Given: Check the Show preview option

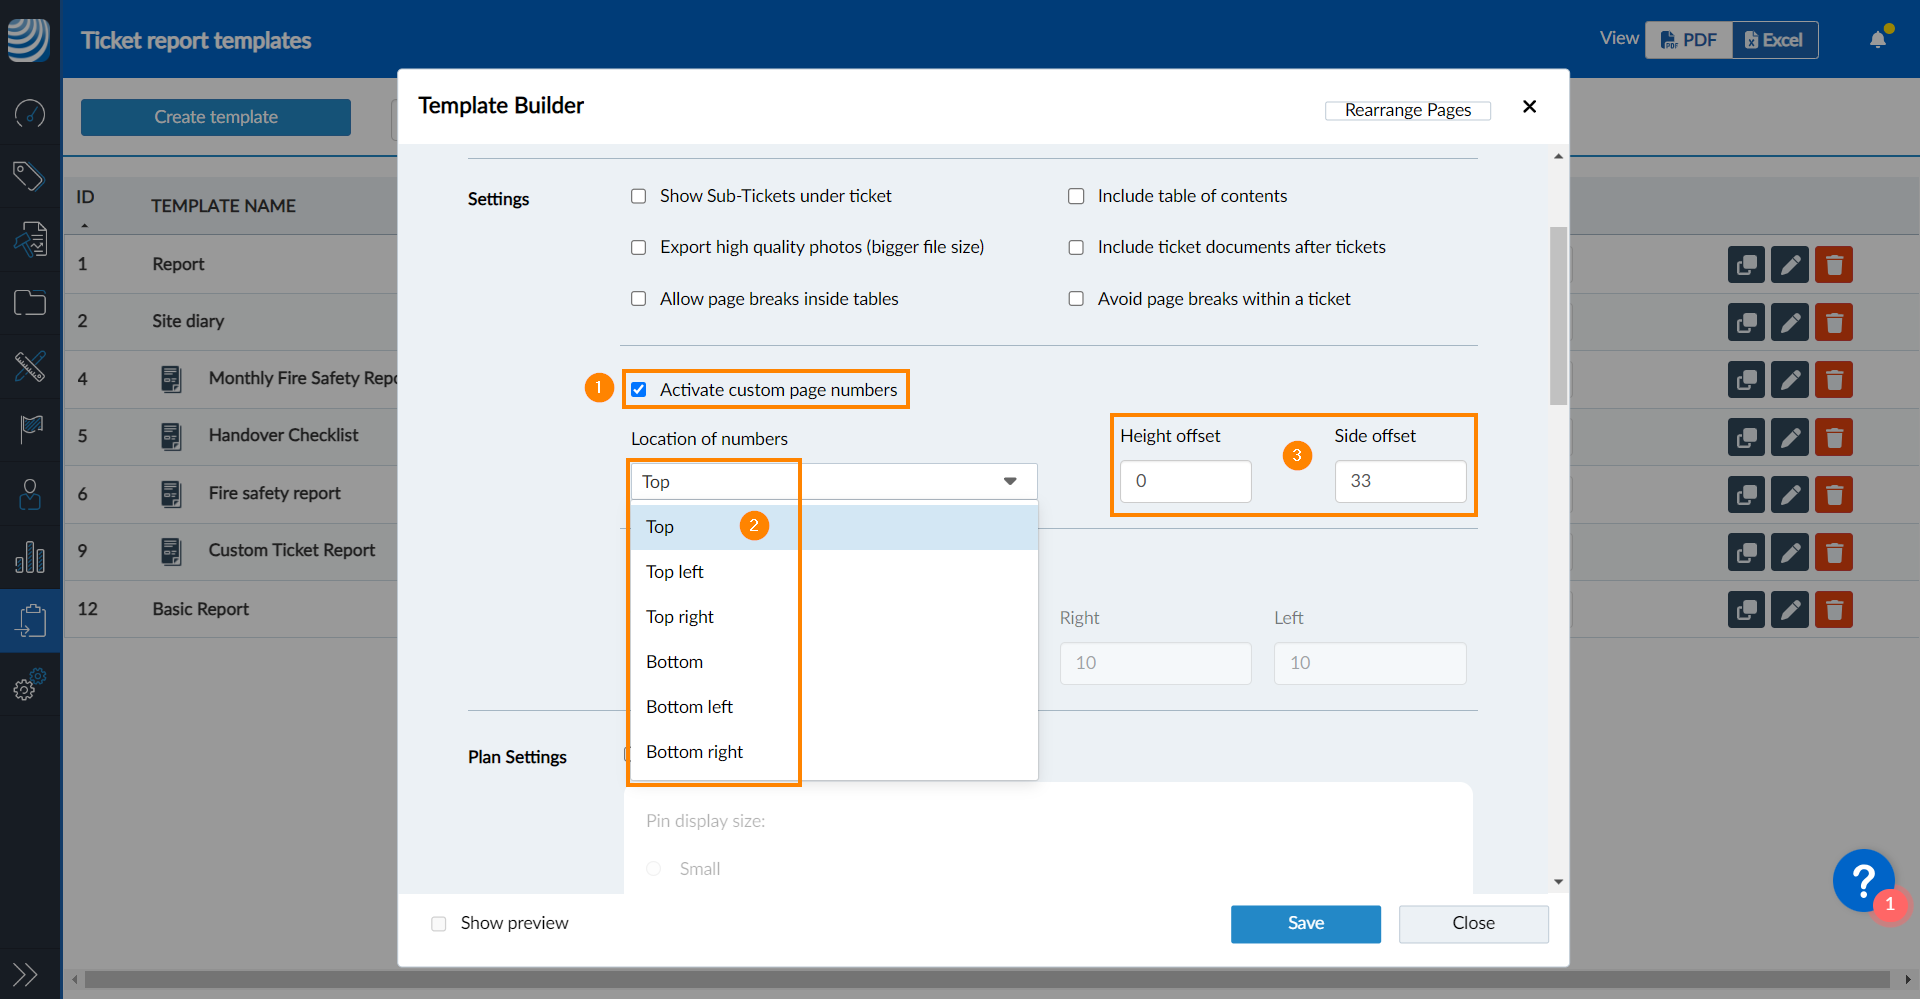Looking at the screenshot, I should tap(438, 923).
